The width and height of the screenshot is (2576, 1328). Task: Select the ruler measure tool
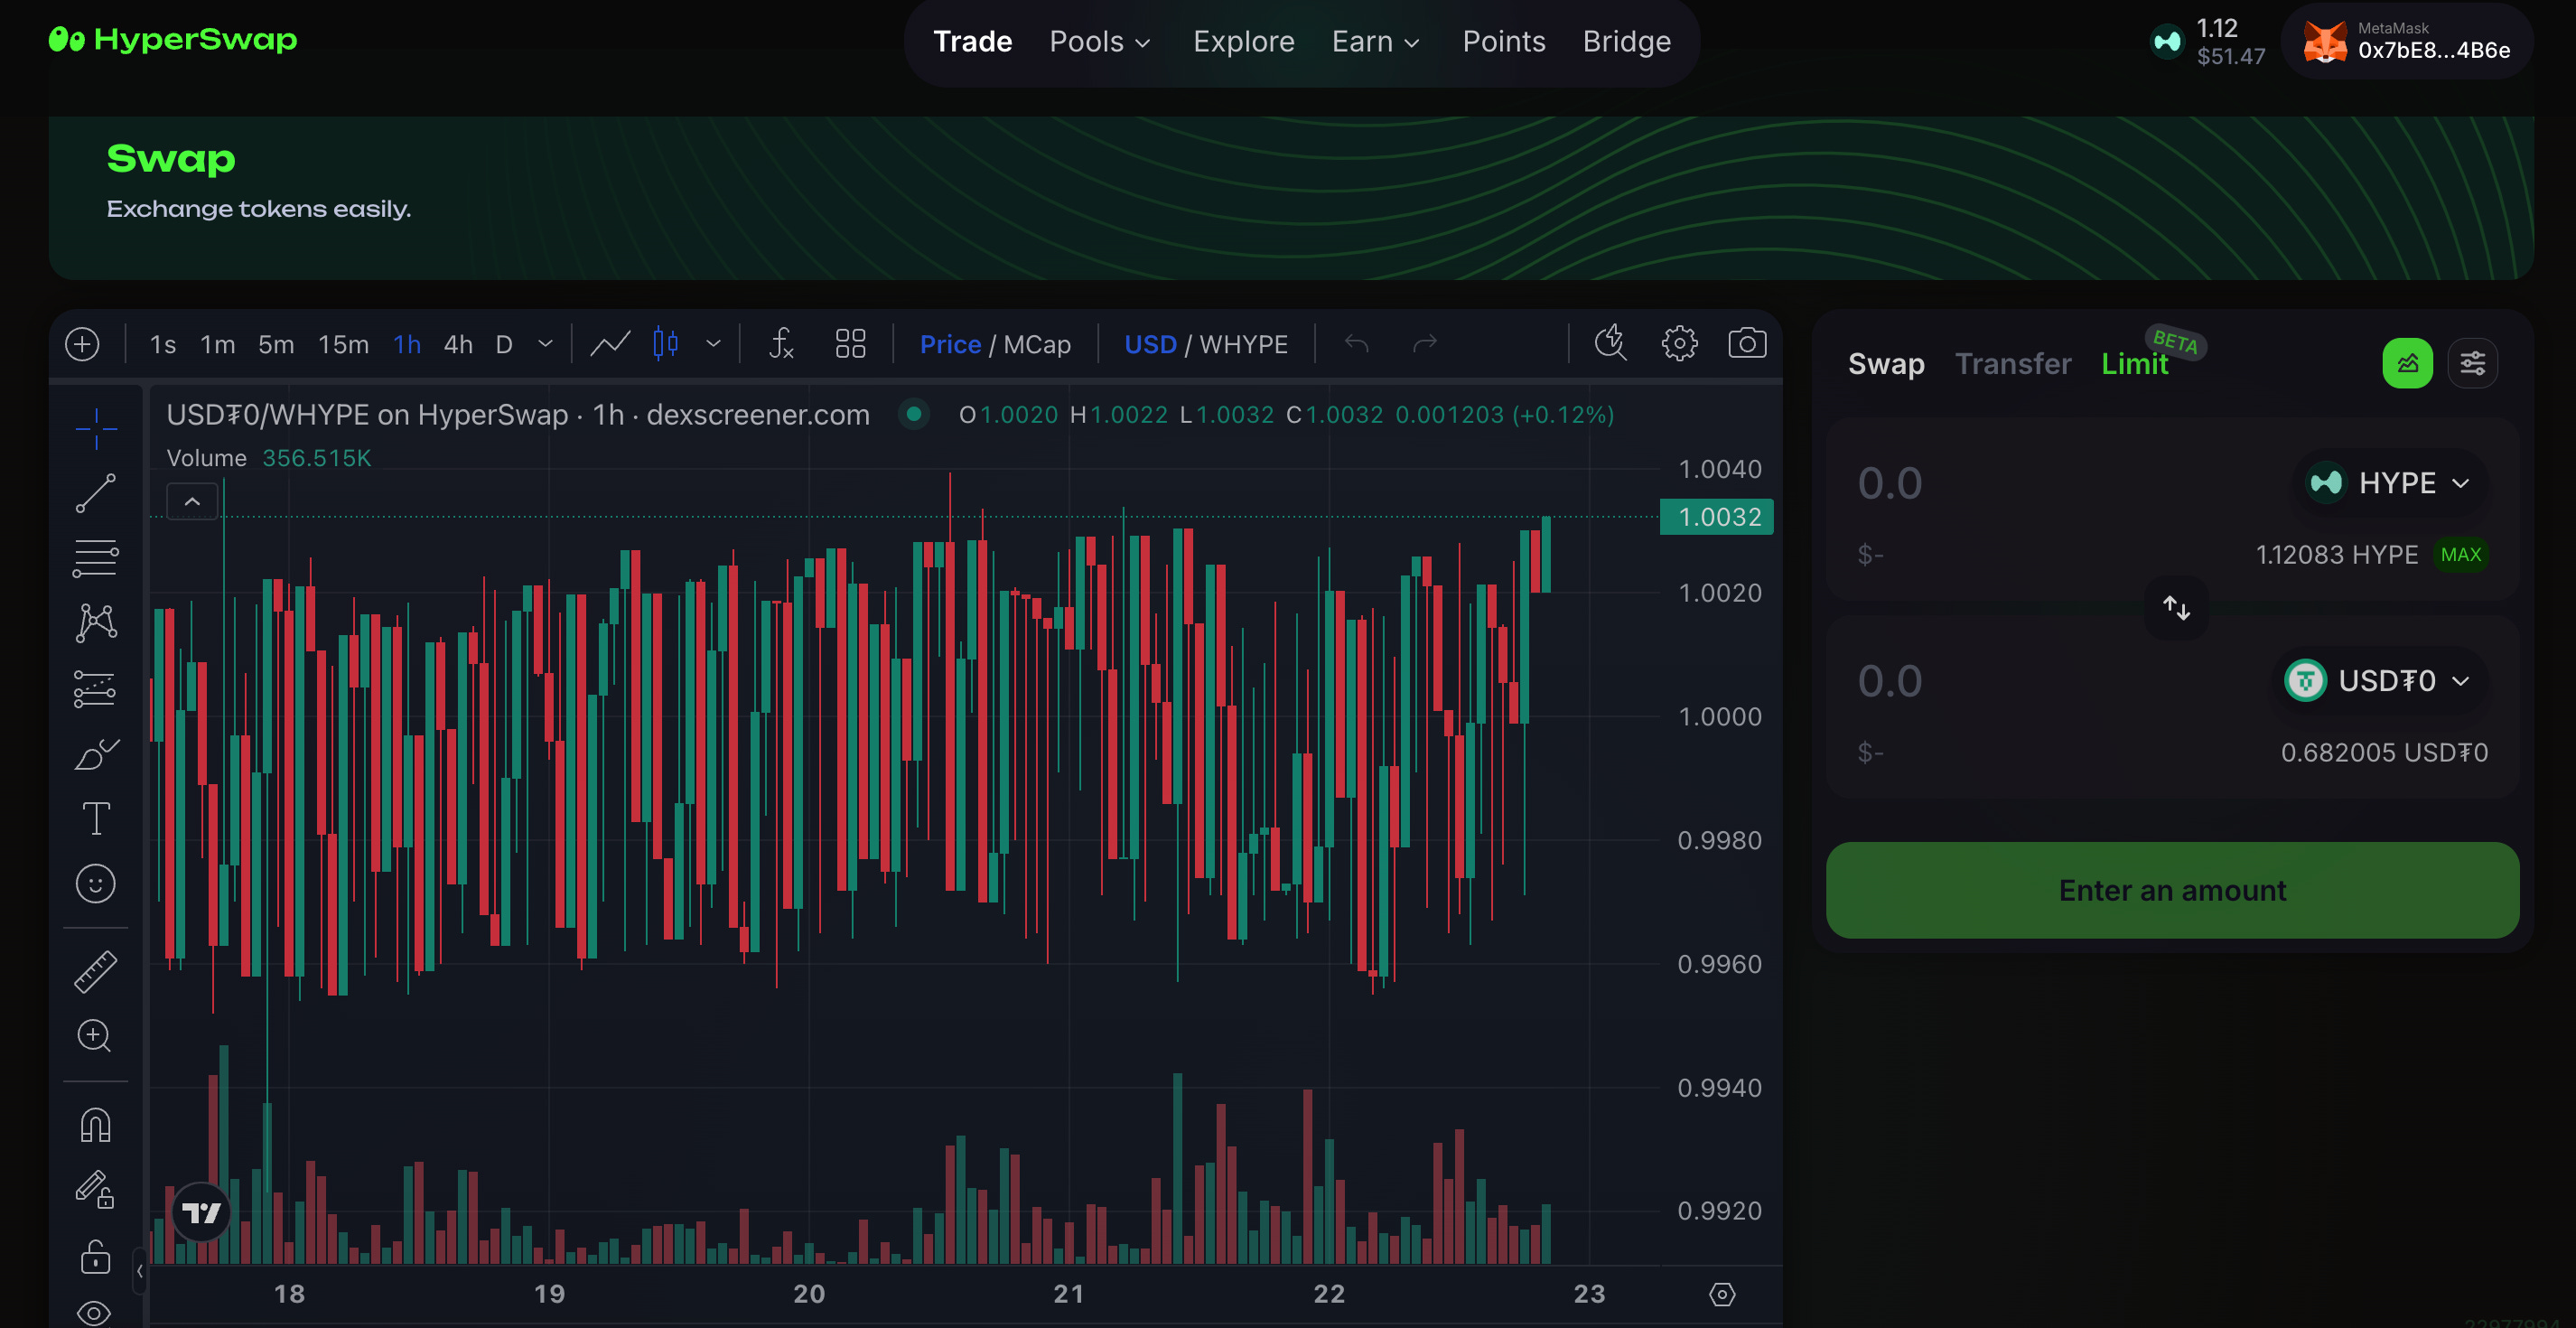coord(95,971)
